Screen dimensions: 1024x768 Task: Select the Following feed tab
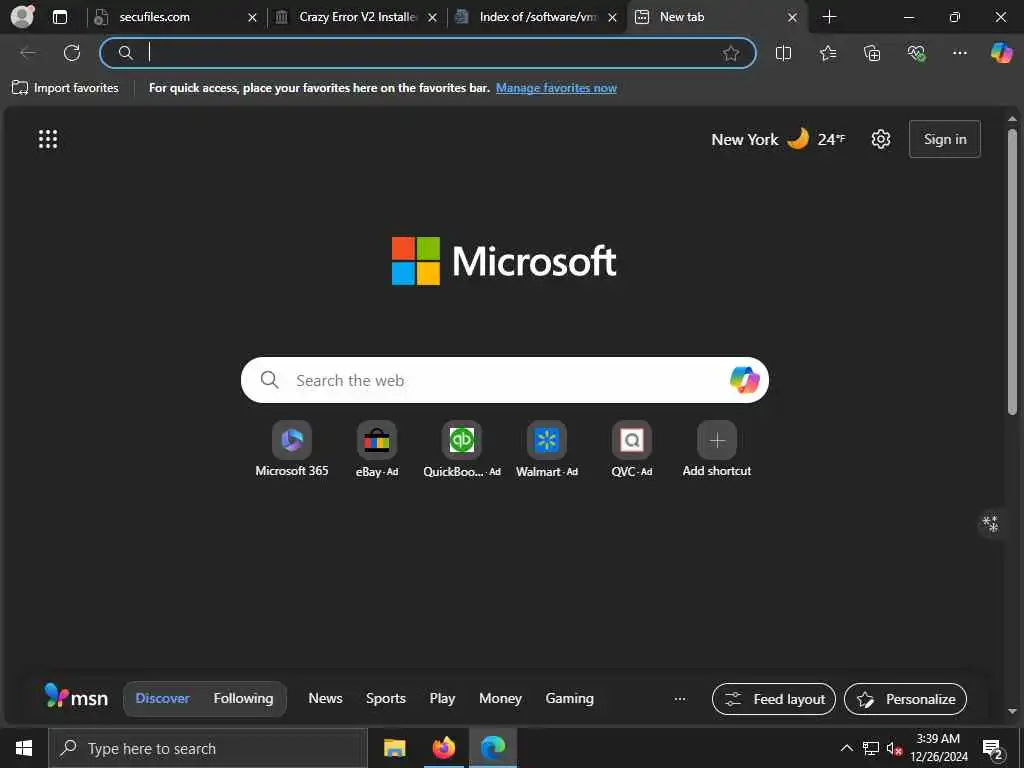pyautogui.click(x=243, y=698)
